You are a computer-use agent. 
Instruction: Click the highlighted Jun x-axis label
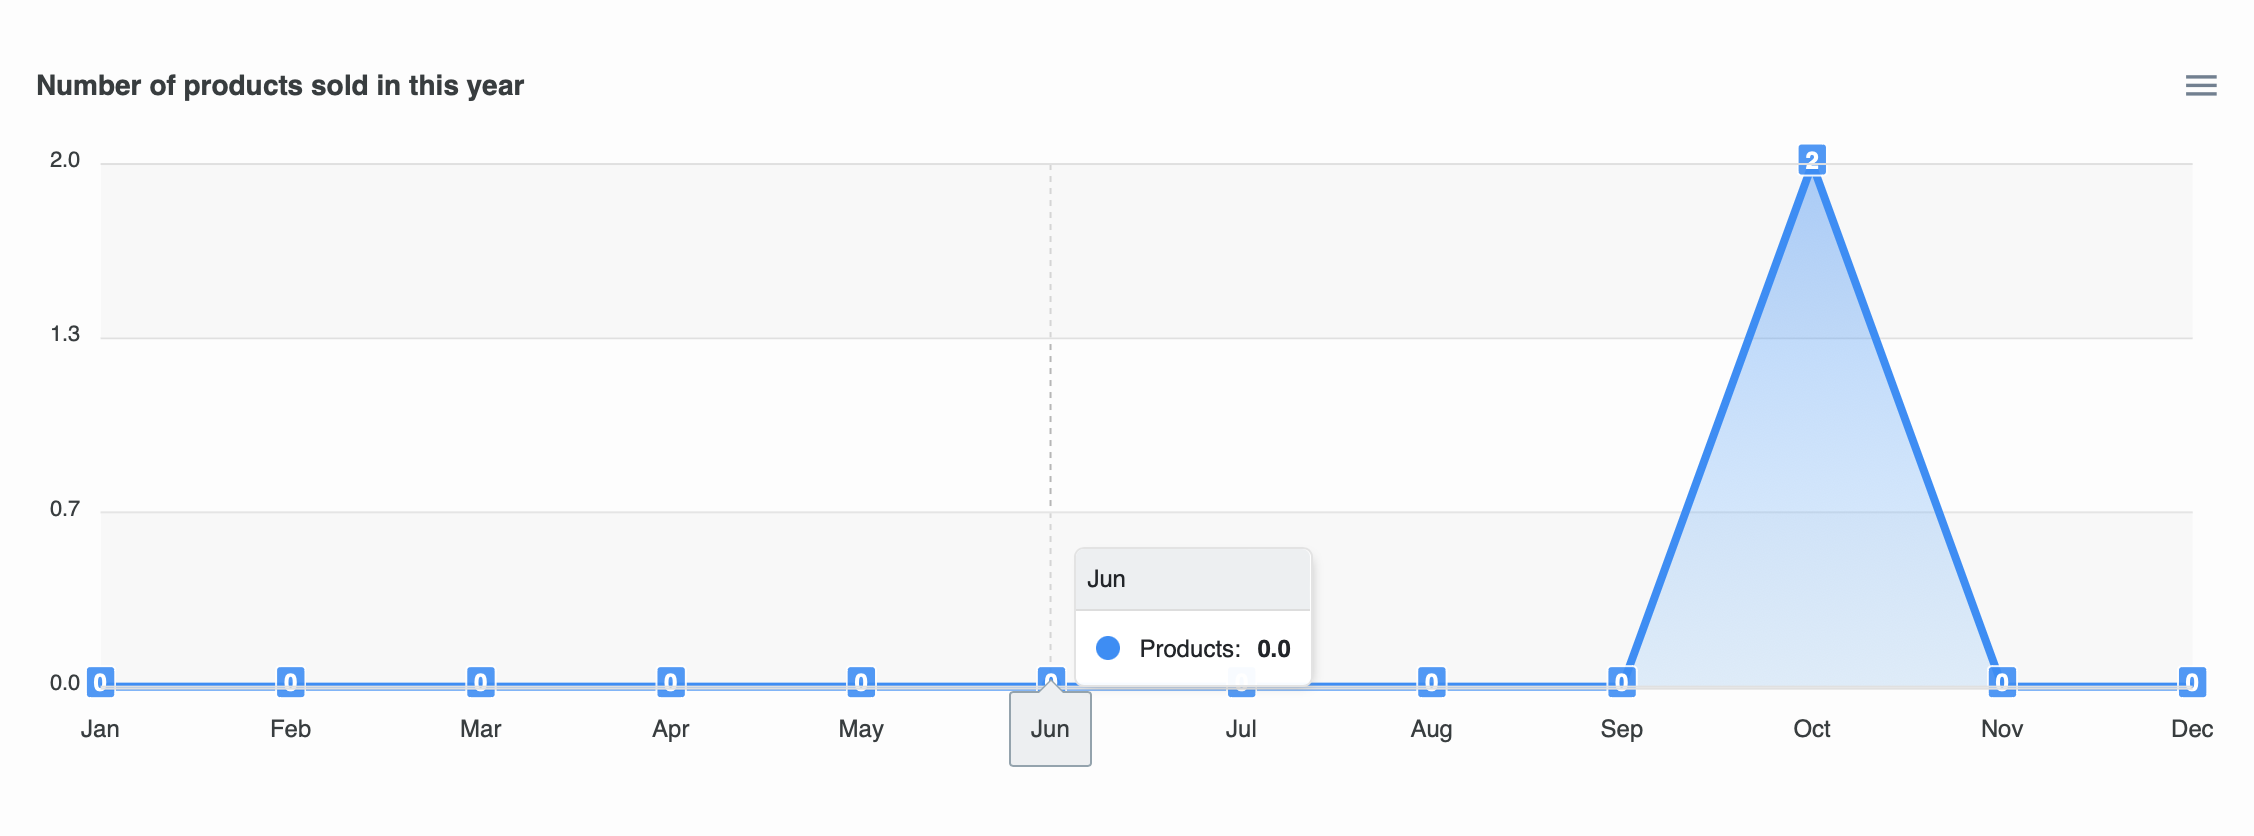tap(1050, 729)
